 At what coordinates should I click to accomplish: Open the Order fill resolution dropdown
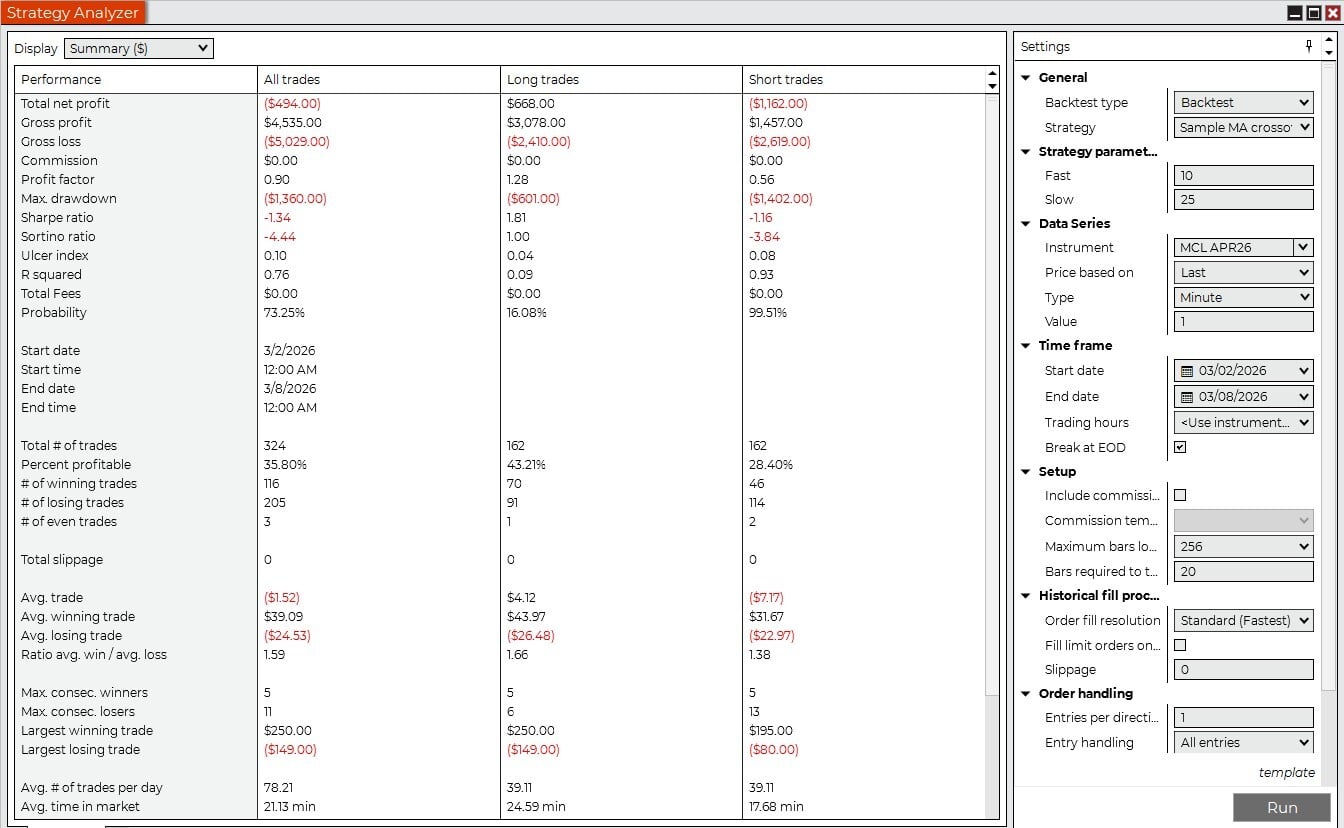click(x=1244, y=620)
